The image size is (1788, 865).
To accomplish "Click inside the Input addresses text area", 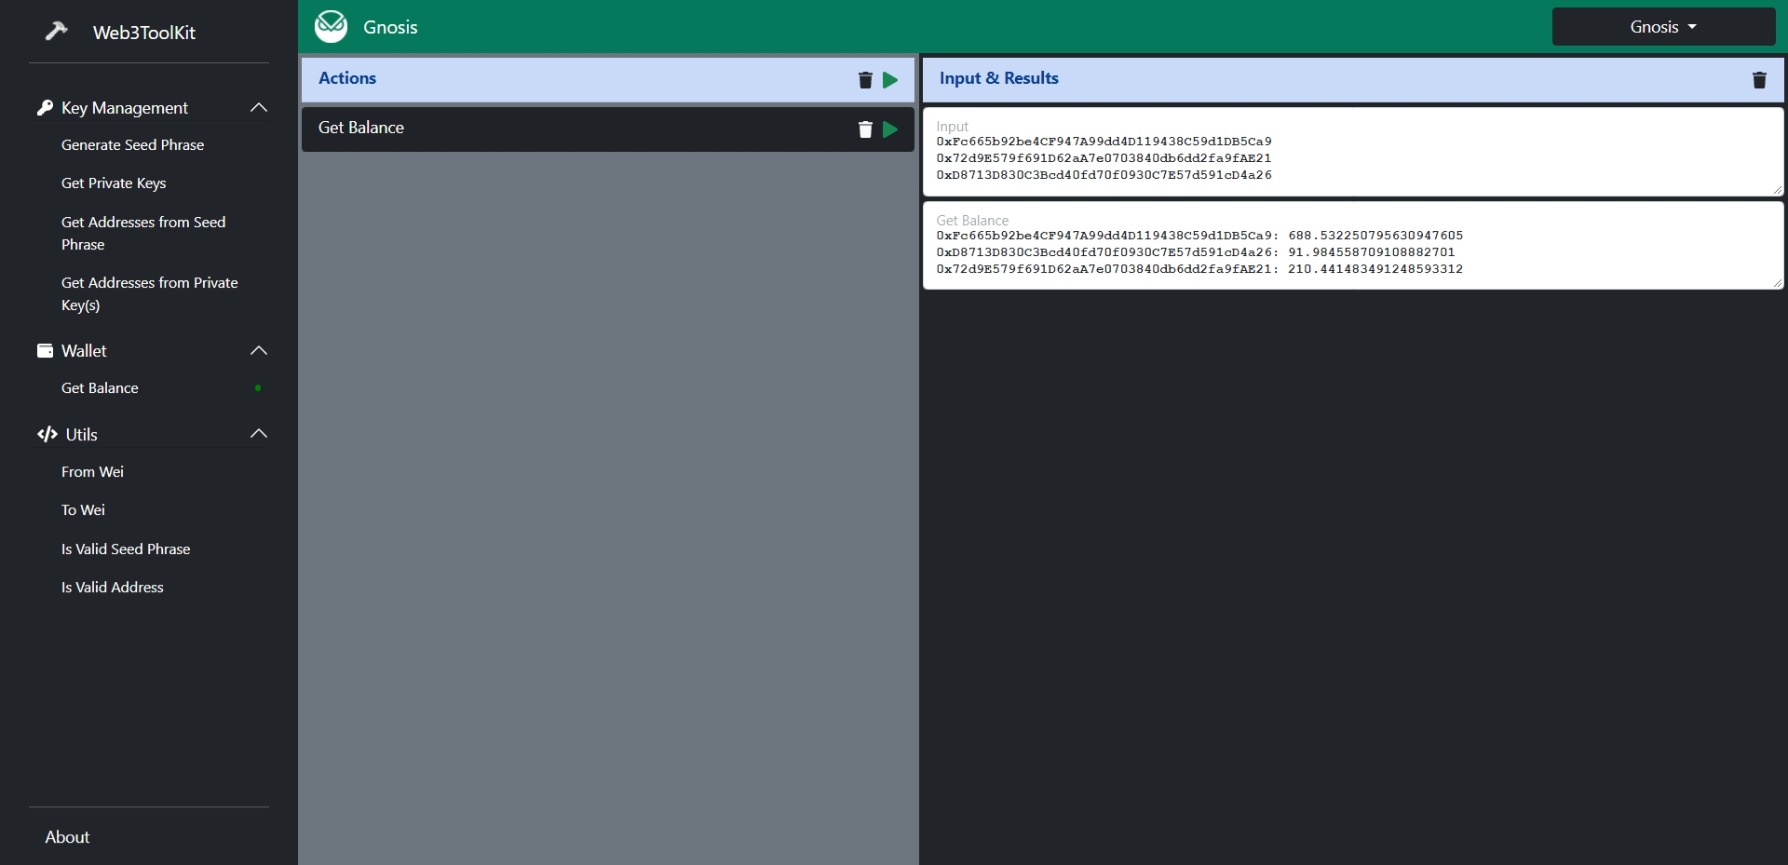I will 1352,158.
